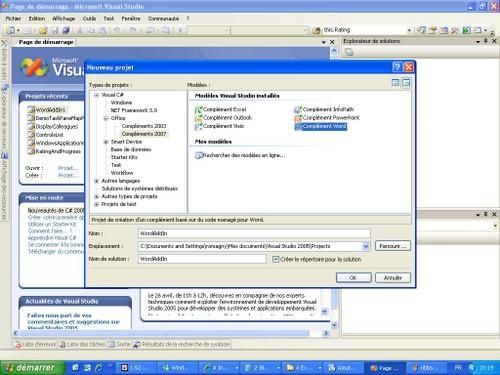The image size is (500, 375).
Task: Click the Nom de solution field
Action: point(202,259)
